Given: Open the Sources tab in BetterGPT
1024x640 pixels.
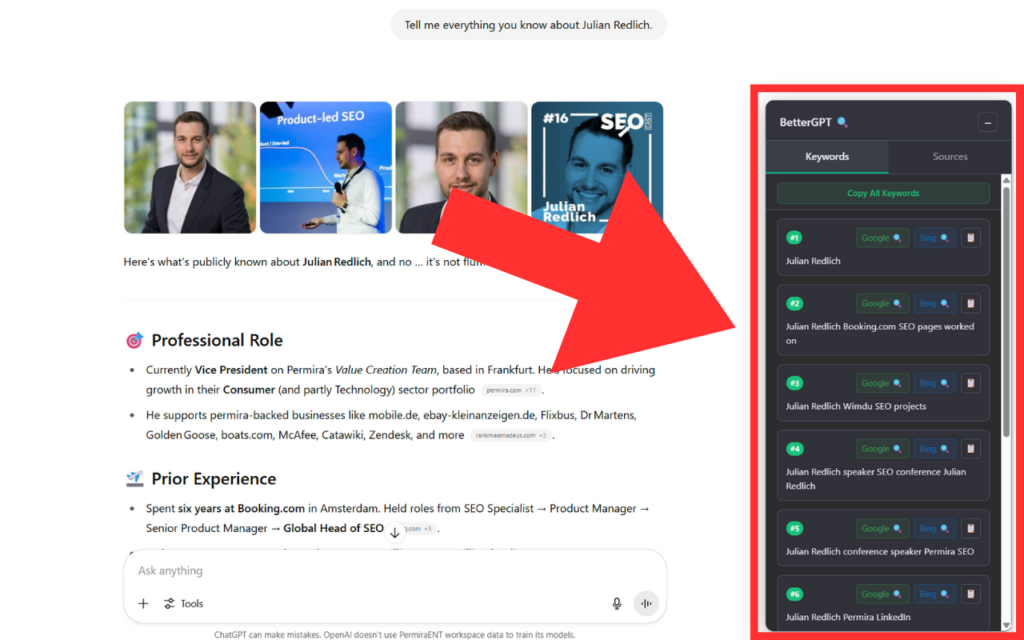Looking at the screenshot, I should click(x=950, y=157).
